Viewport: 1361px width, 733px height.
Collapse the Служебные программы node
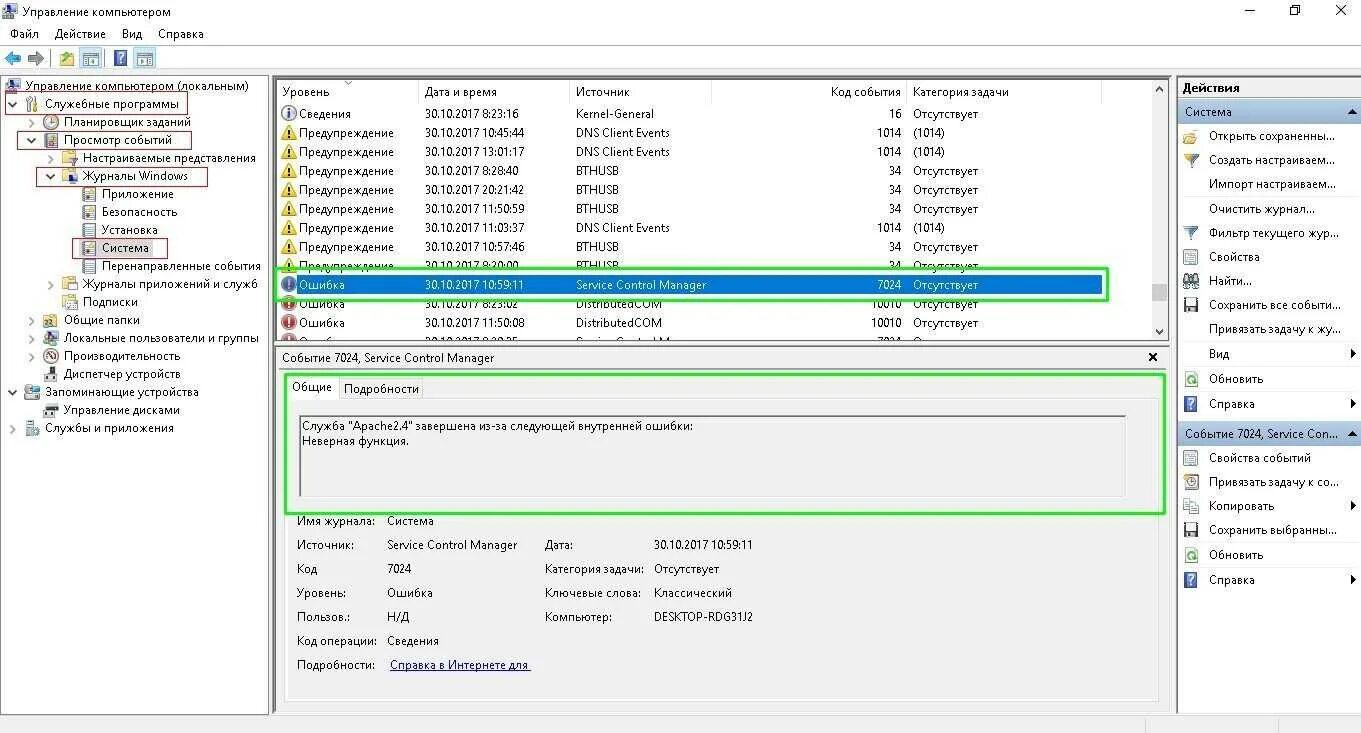13,104
